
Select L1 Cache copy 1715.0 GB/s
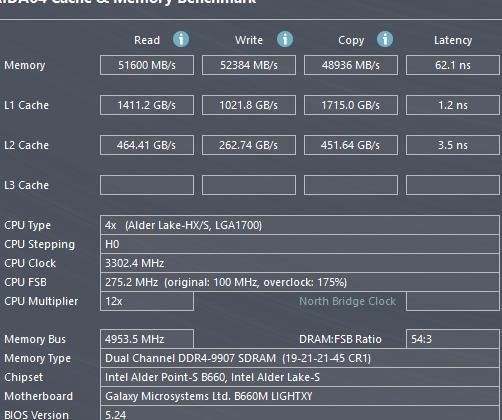[351, 105]
